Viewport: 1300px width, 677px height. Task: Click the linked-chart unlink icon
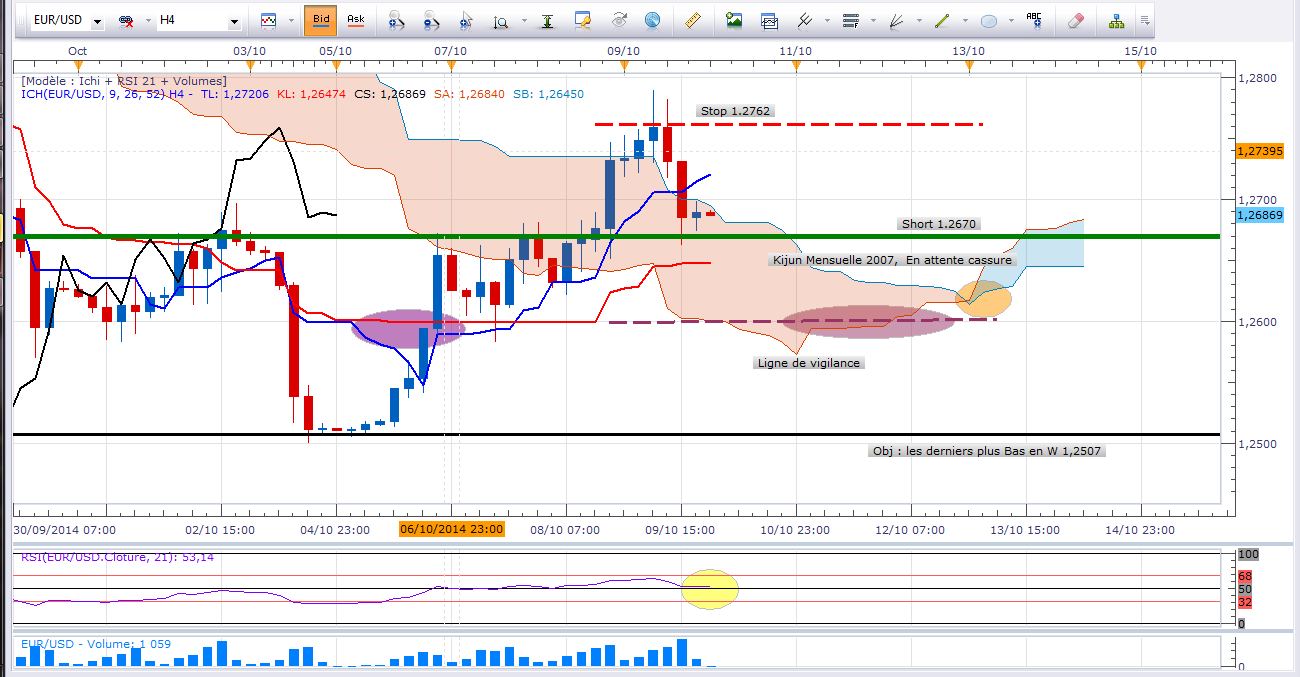126,20
